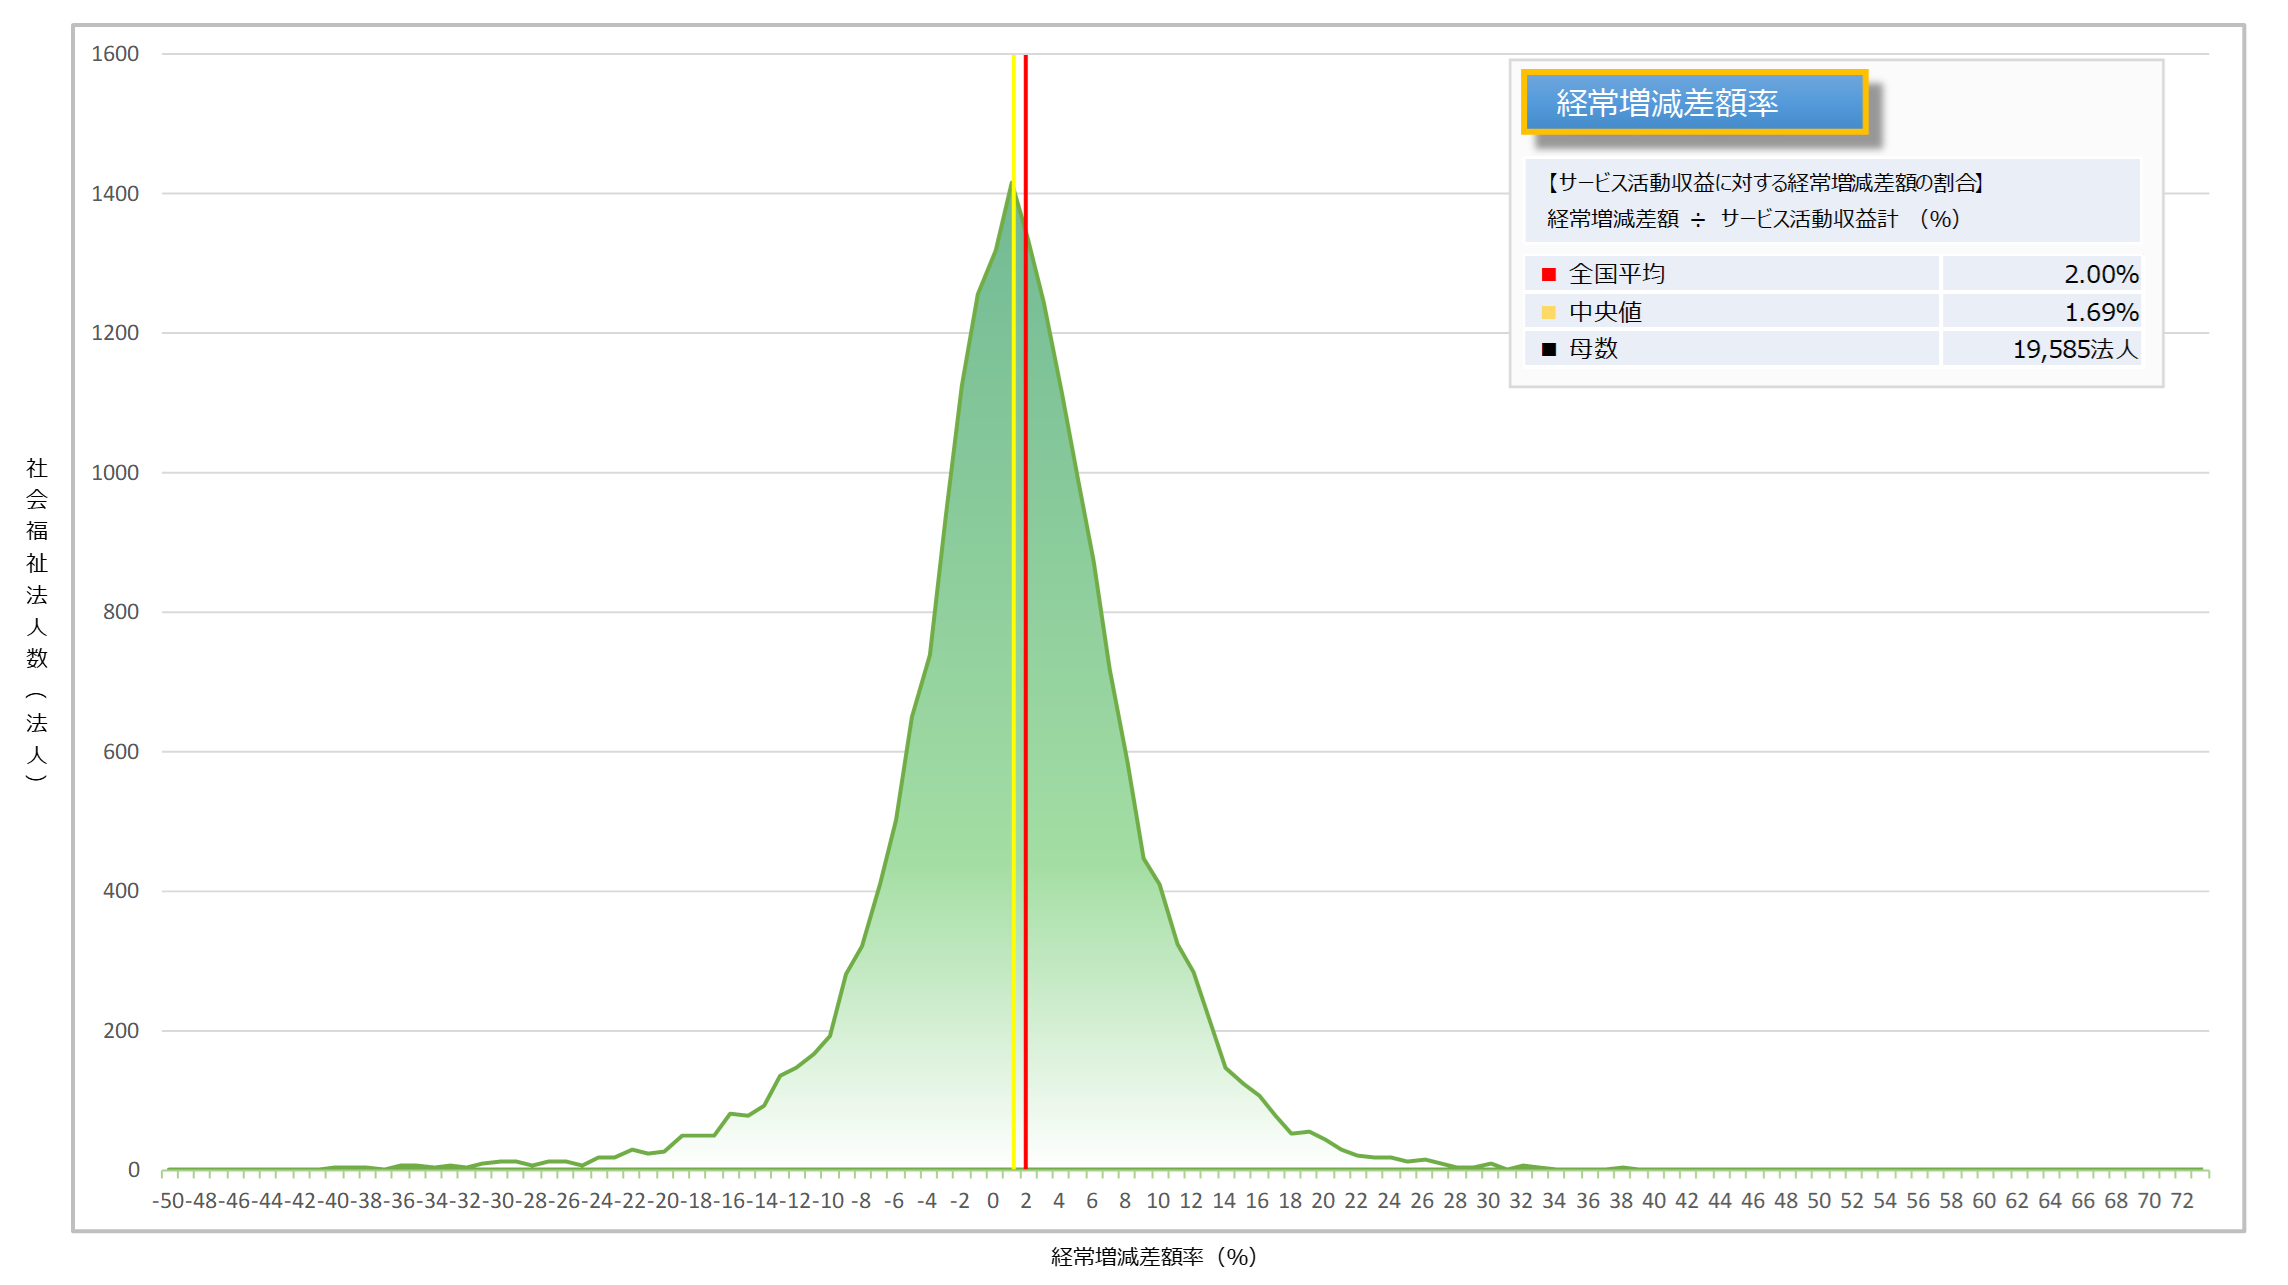Select the 全国平均 label

coord(1617,274)
